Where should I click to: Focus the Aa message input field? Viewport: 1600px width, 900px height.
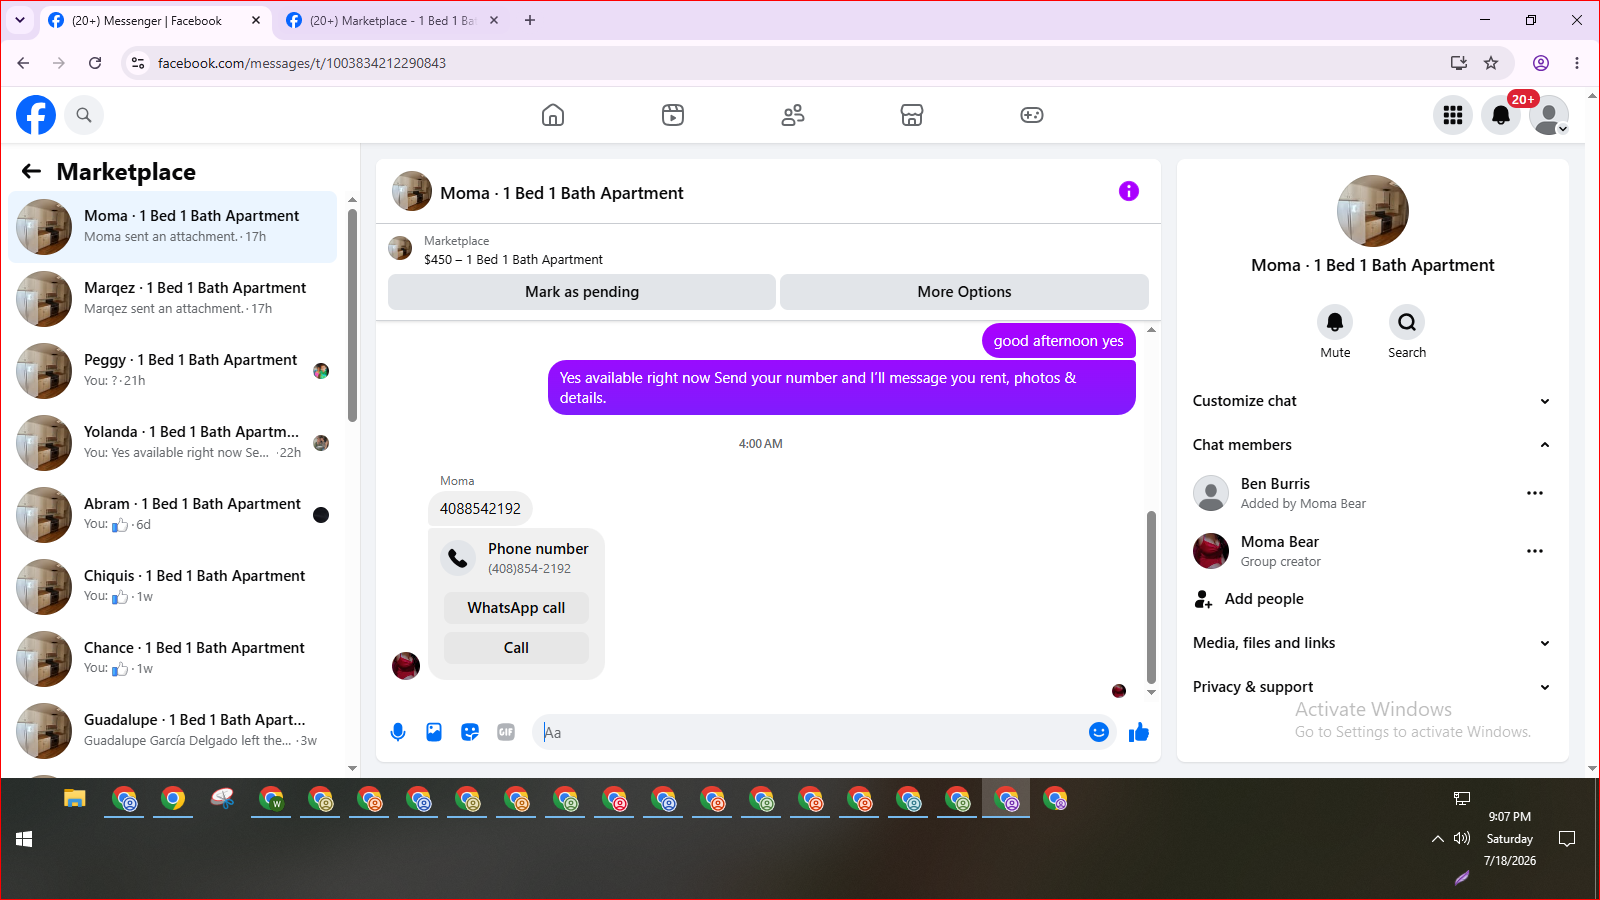[x=810, y=732]
